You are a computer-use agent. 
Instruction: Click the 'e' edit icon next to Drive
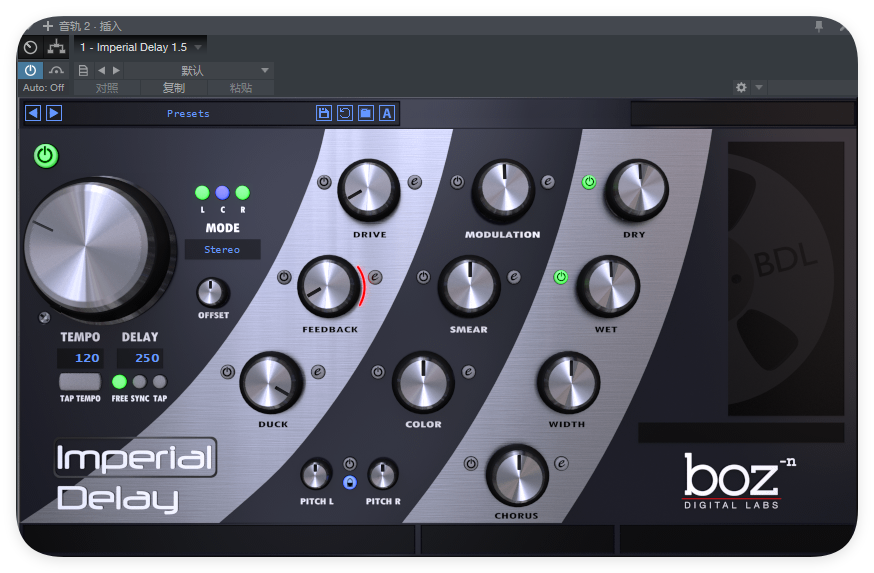tap(415, 182)
